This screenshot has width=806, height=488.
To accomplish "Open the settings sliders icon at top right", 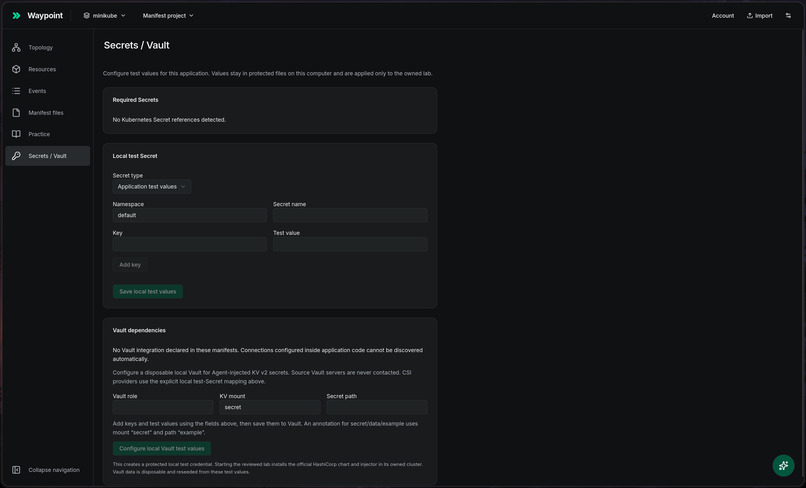I will point(788,15).
